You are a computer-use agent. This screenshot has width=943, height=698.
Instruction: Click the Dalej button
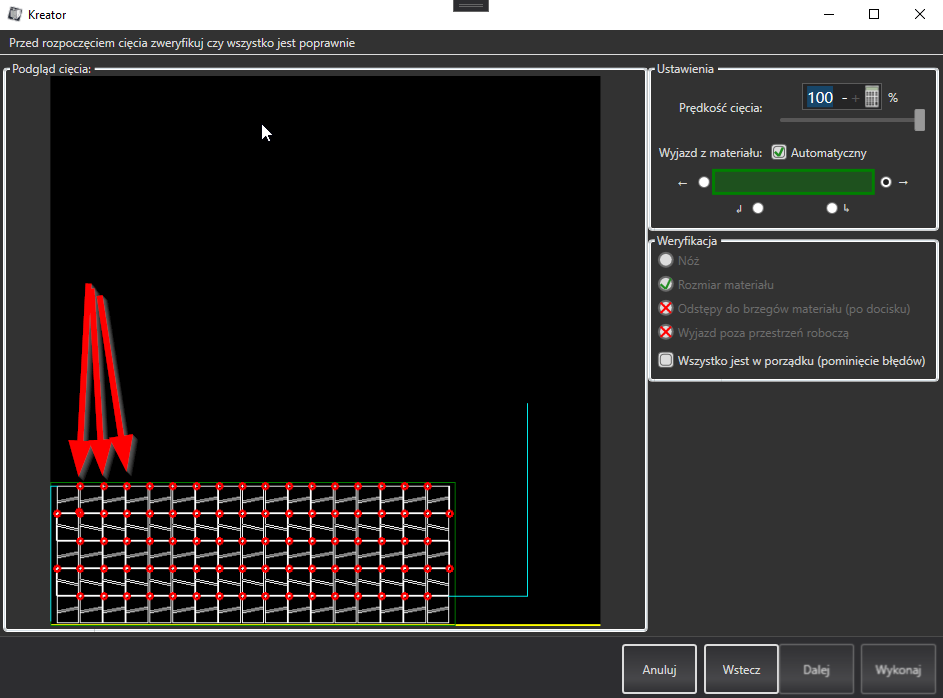click(816, 670)
